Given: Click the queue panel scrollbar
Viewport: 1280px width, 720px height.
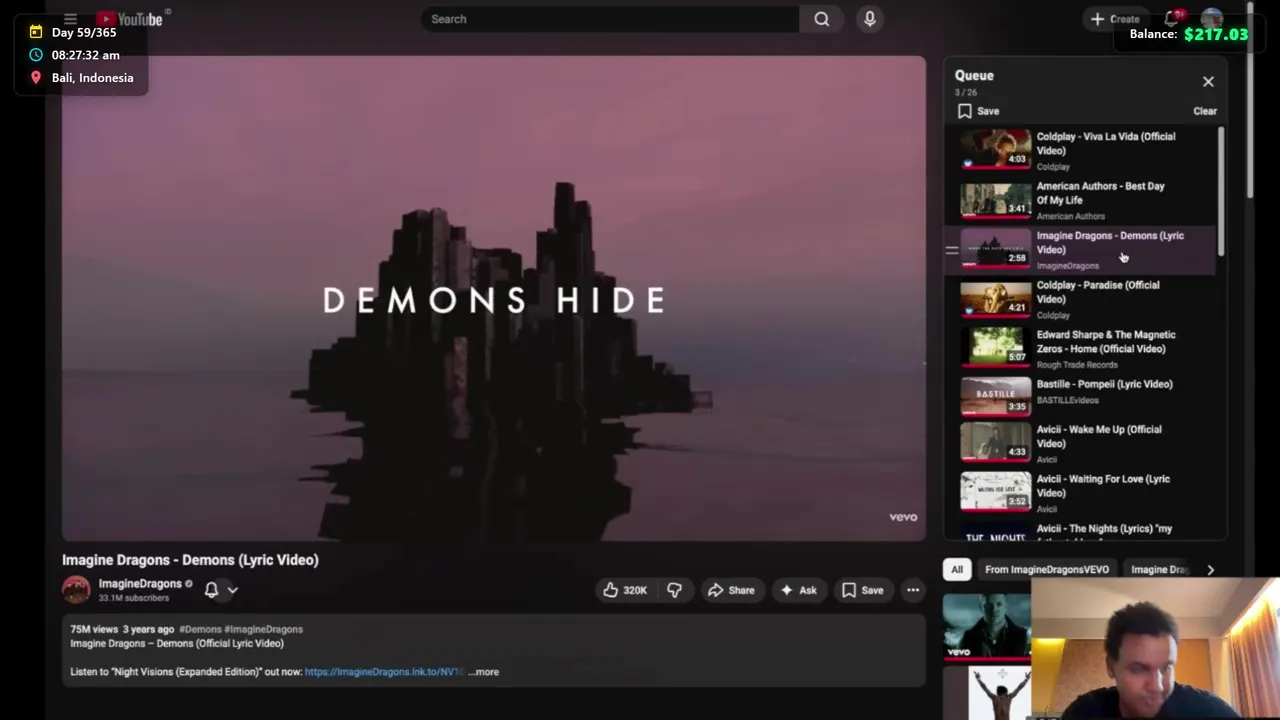Looking at the screenshot, I should click(x=1220, y=192).
